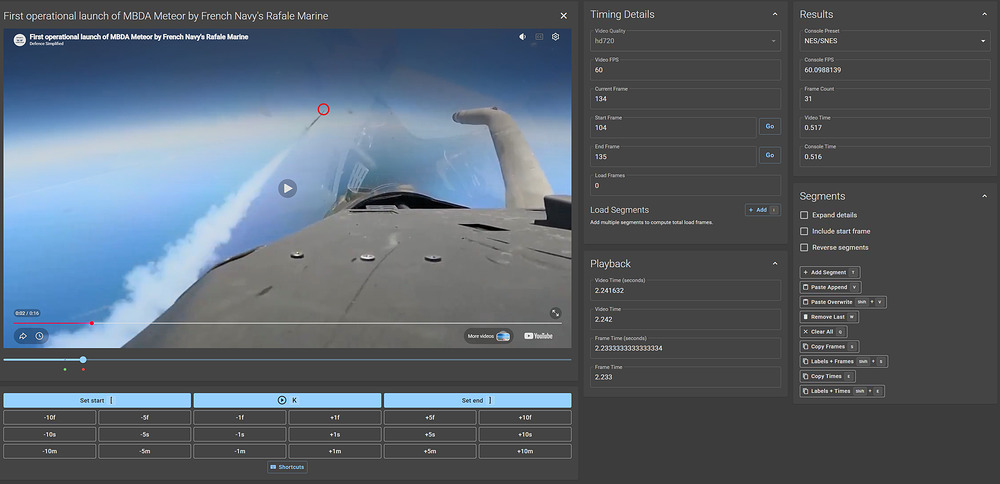Jump forward ten minutes with +10m
The image size is (1000, 484).
click(x=525, y=451)
